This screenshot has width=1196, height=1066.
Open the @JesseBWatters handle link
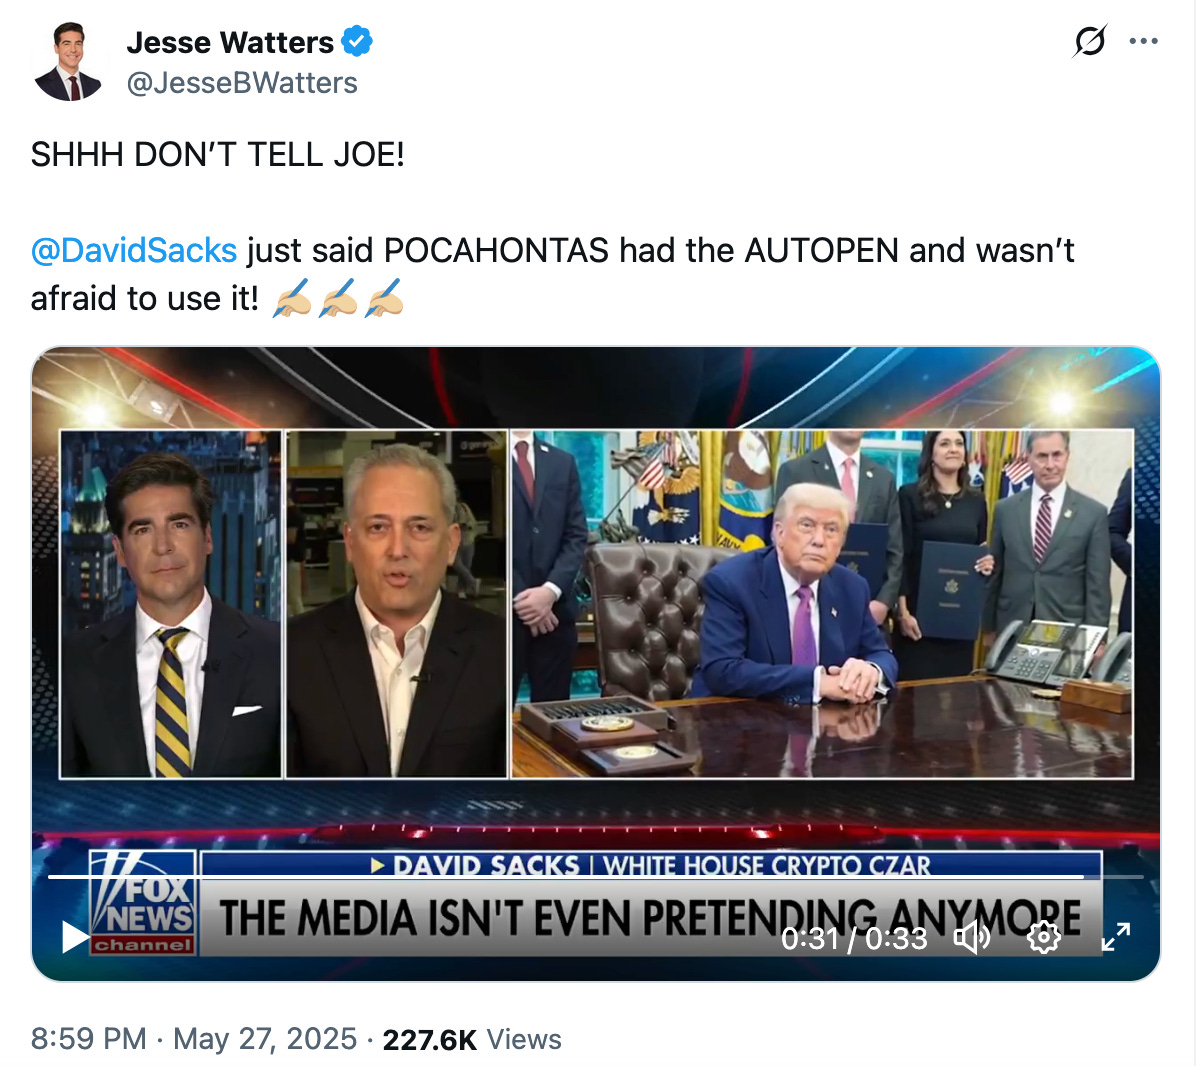242,82
